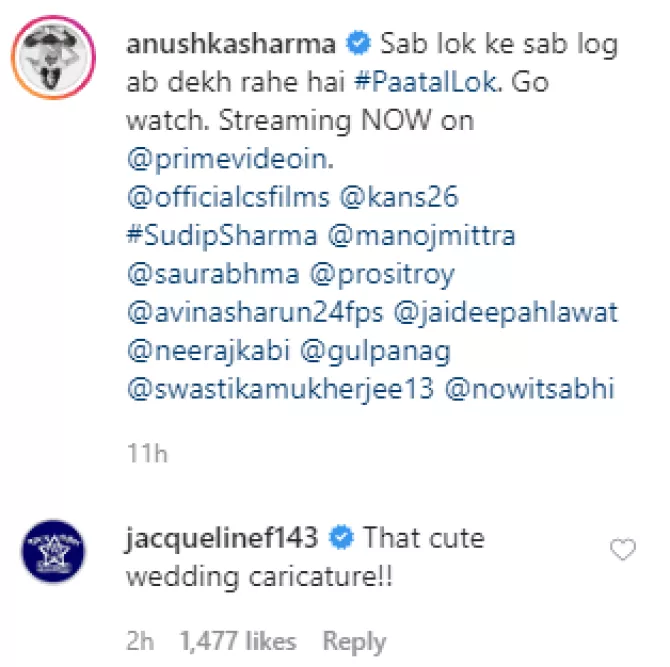
Task: Open anushkasharma's profile picture story
Action: pyautogui.click(x=53, y=57)
